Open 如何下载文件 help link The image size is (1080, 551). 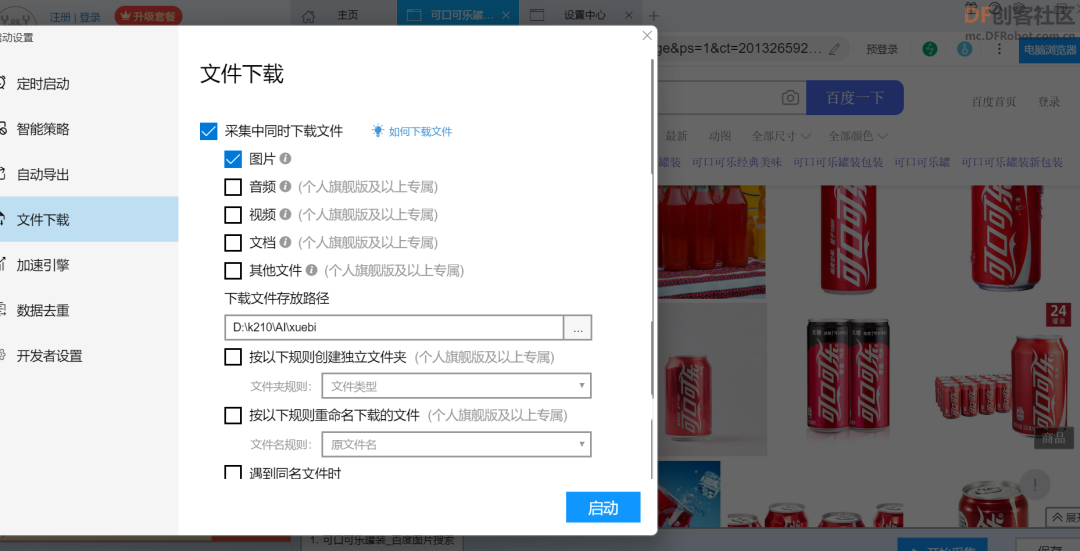click(420, 132)
